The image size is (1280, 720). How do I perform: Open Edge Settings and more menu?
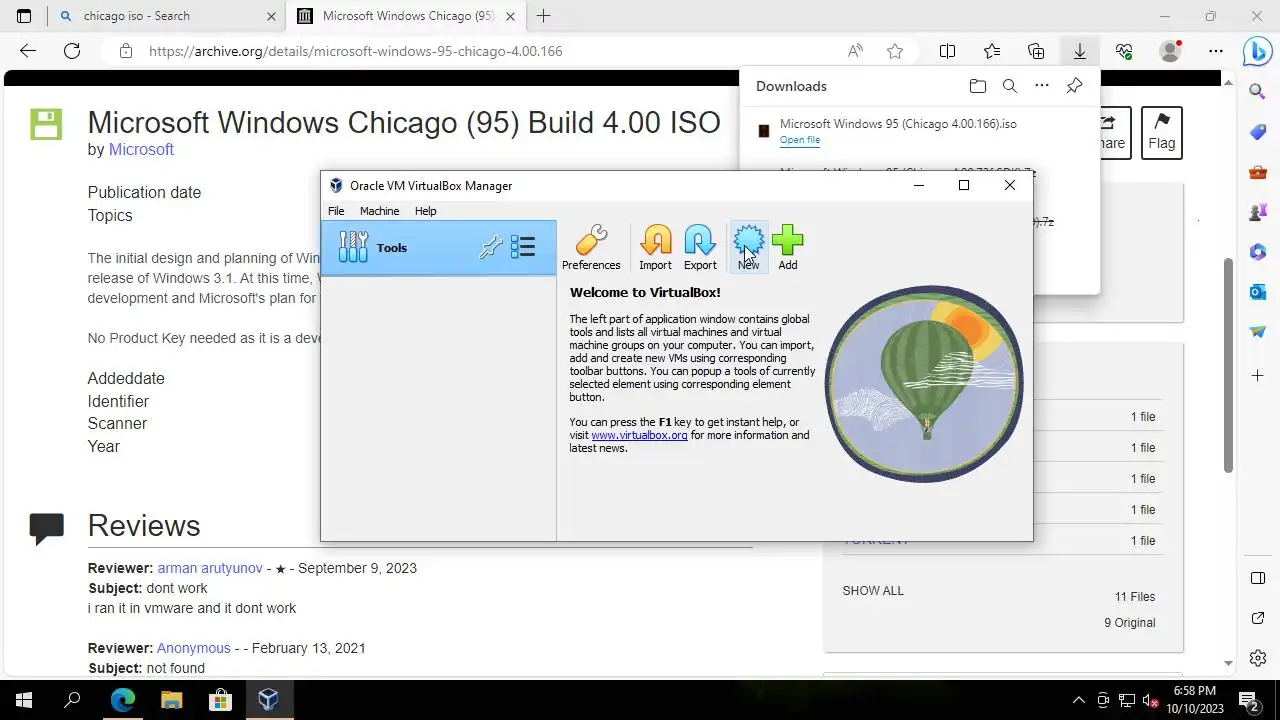pos(1215,51)
